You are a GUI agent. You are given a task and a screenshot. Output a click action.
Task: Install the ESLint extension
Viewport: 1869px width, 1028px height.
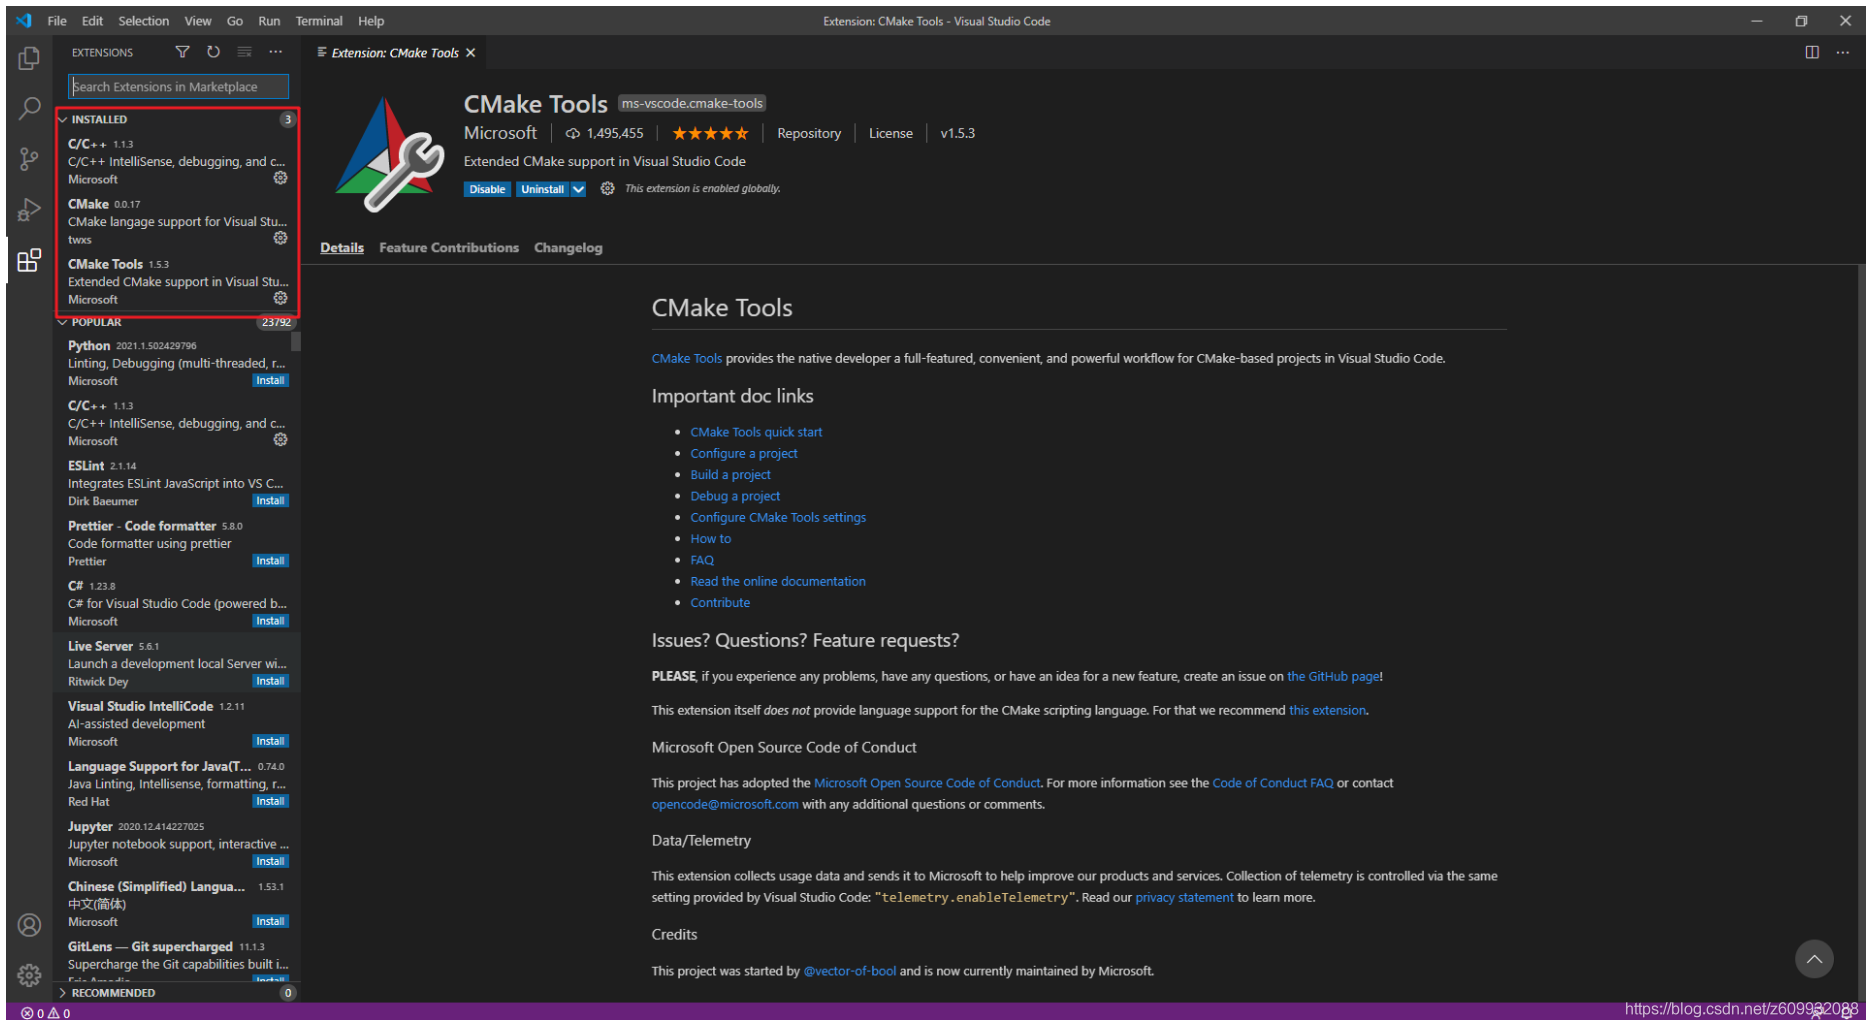tap(270, 501)
